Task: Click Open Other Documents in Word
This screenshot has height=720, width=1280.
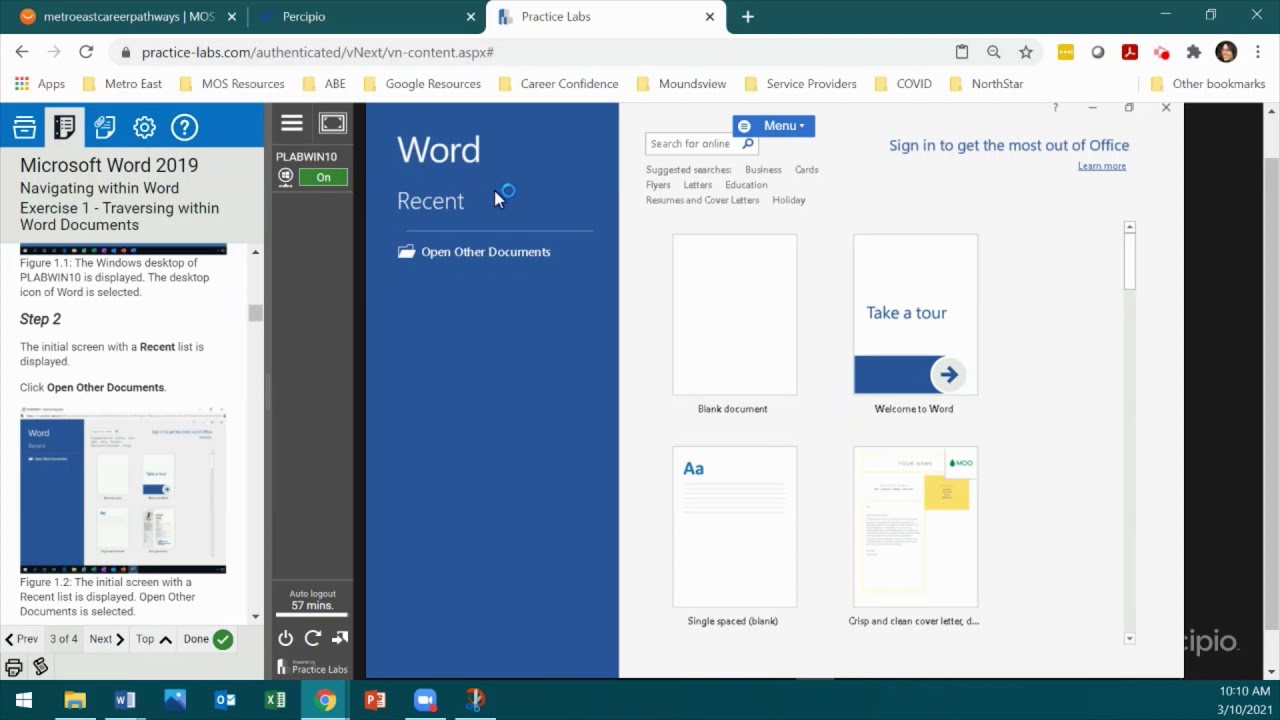Action: coord(475,252)
